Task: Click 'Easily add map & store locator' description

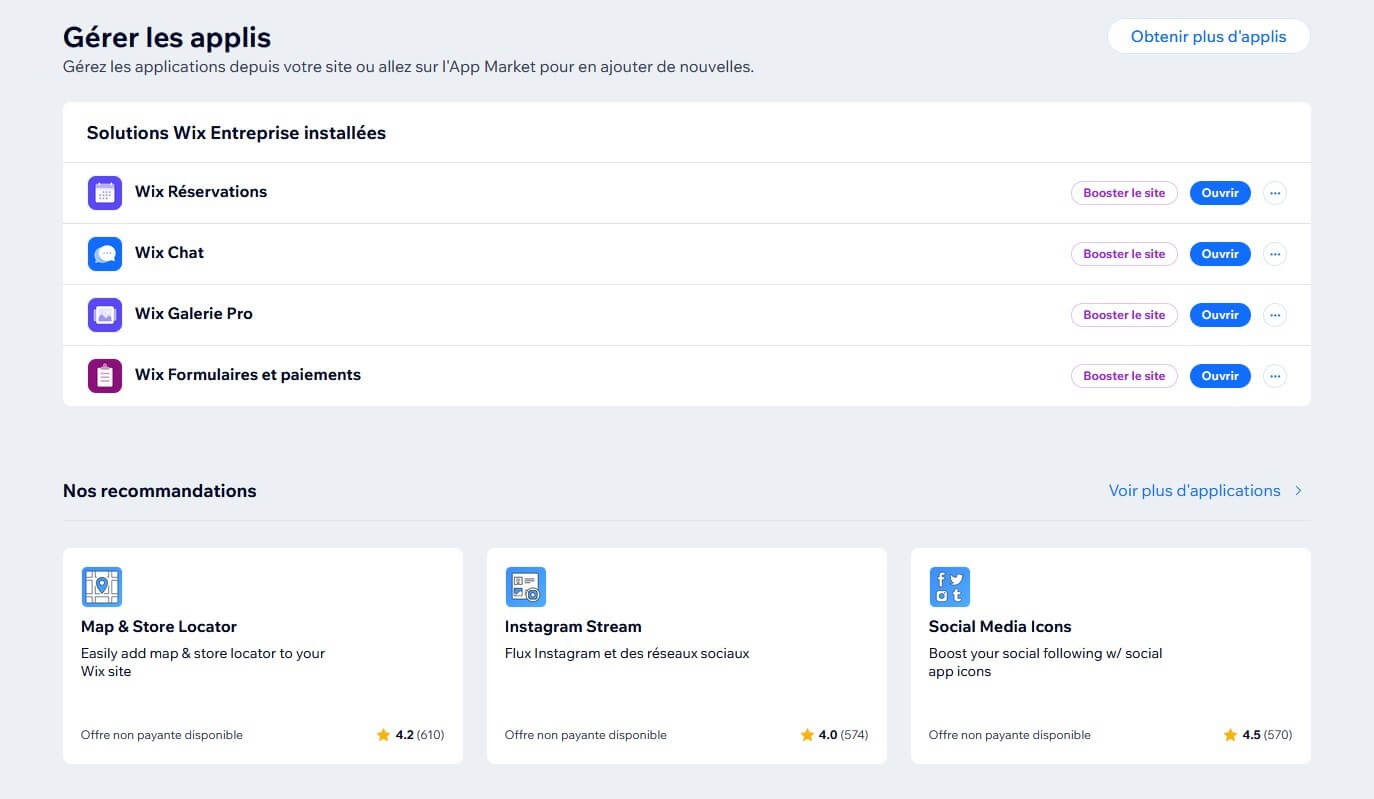Action: (203, 663)
